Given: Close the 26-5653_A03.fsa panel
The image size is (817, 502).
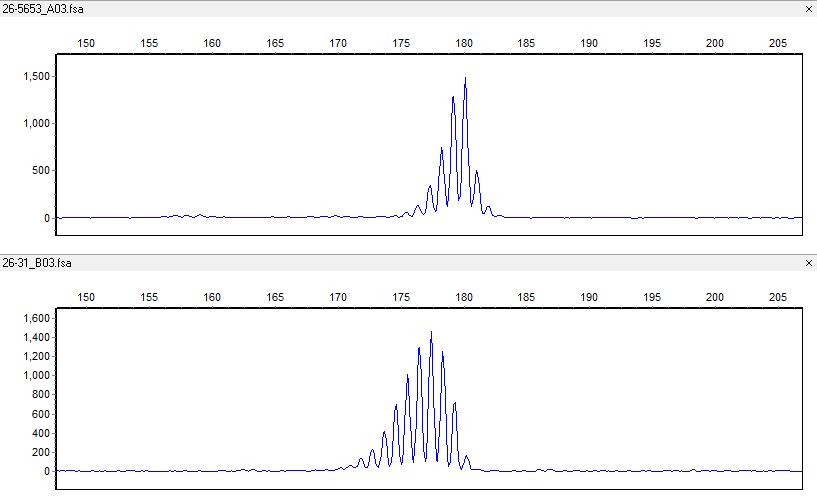Looking at the screenshot, I should 808,9.
